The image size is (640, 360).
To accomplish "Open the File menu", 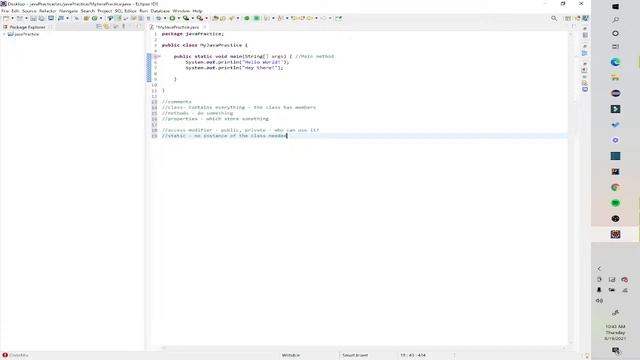I will coord(5,11).
